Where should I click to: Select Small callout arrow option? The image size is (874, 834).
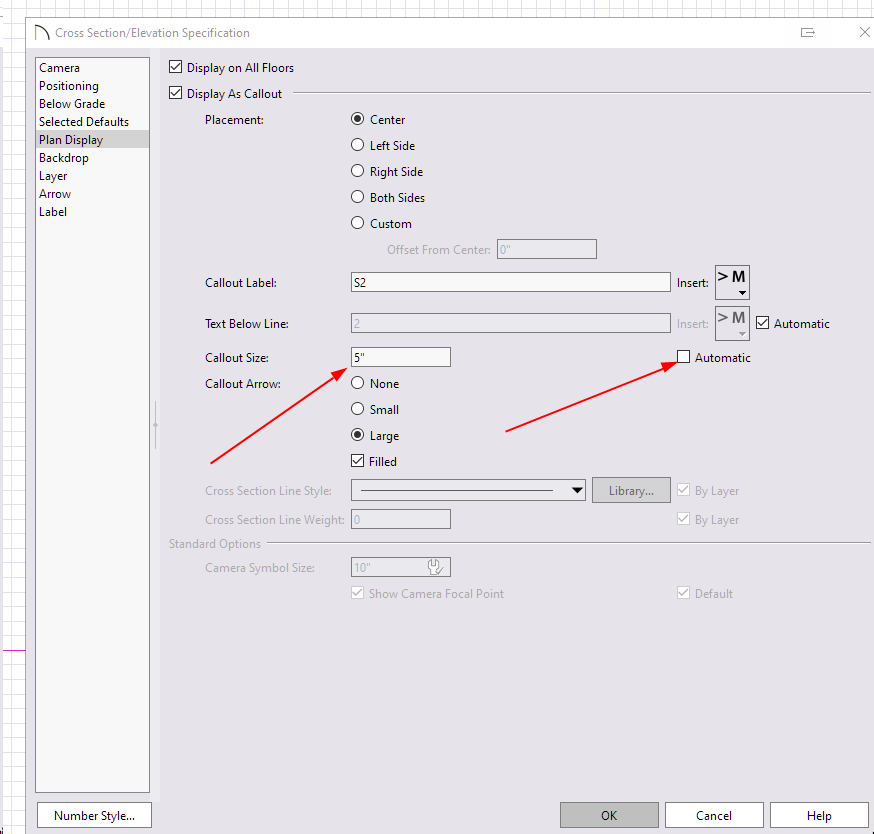(x=358, y=410)
